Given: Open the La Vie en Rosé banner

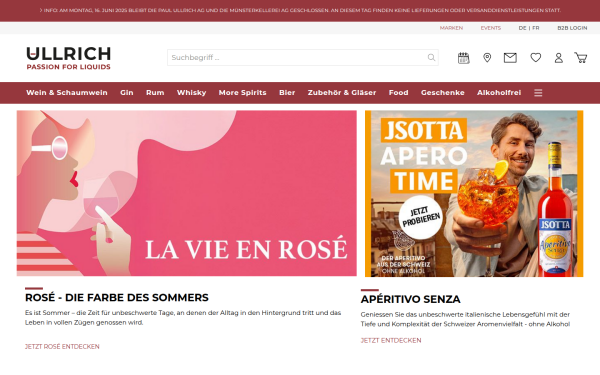Looking at the screenshot, I should tap(187, 193).
